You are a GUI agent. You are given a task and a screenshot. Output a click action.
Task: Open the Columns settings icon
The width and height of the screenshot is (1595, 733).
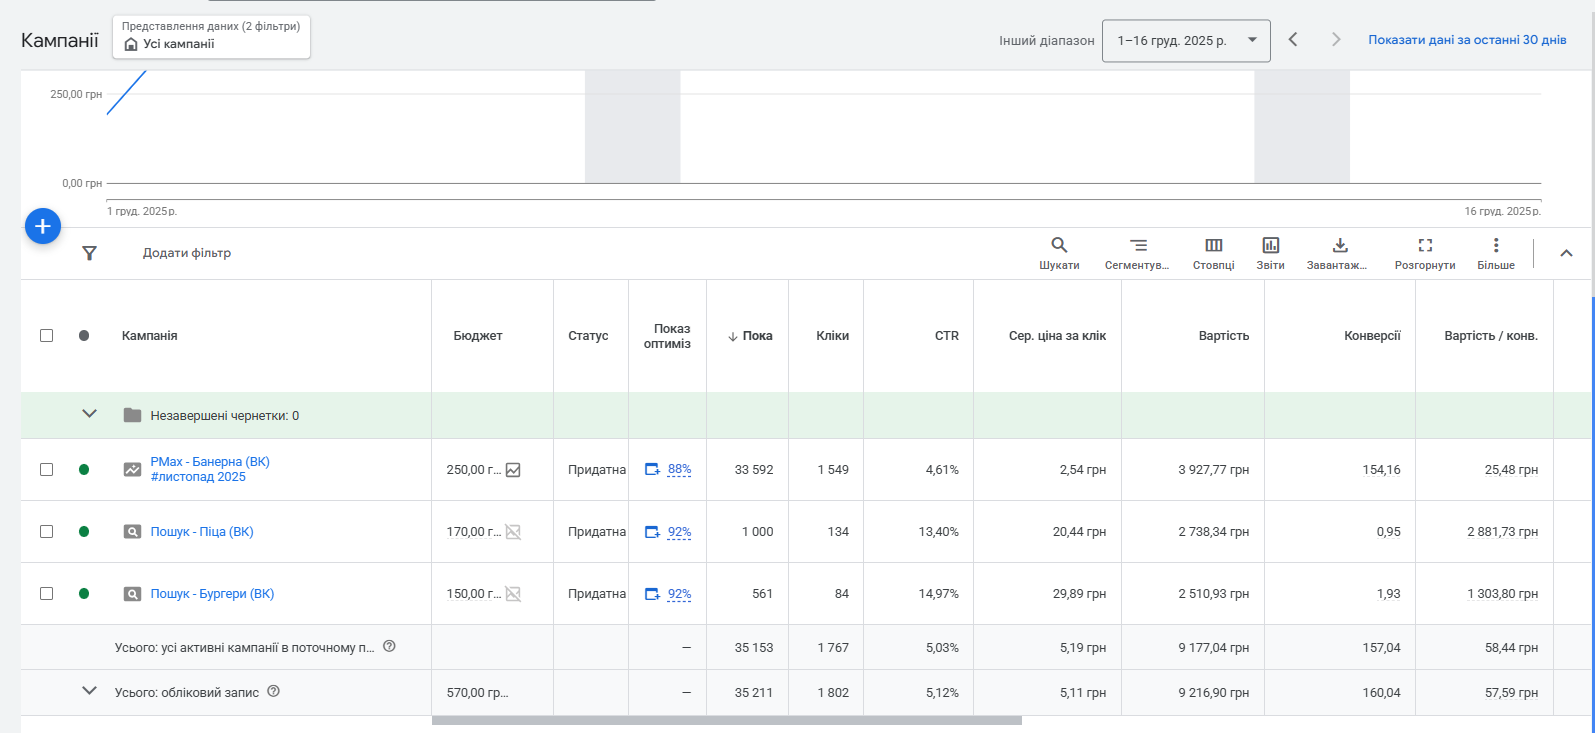(1213, 246)
